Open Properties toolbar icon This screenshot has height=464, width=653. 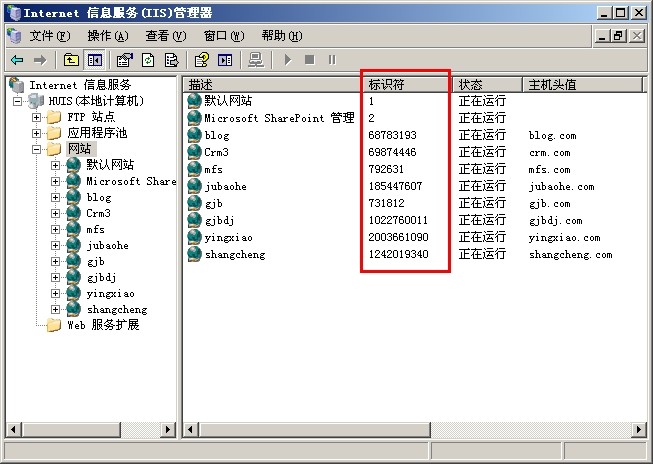click(125, 60)
